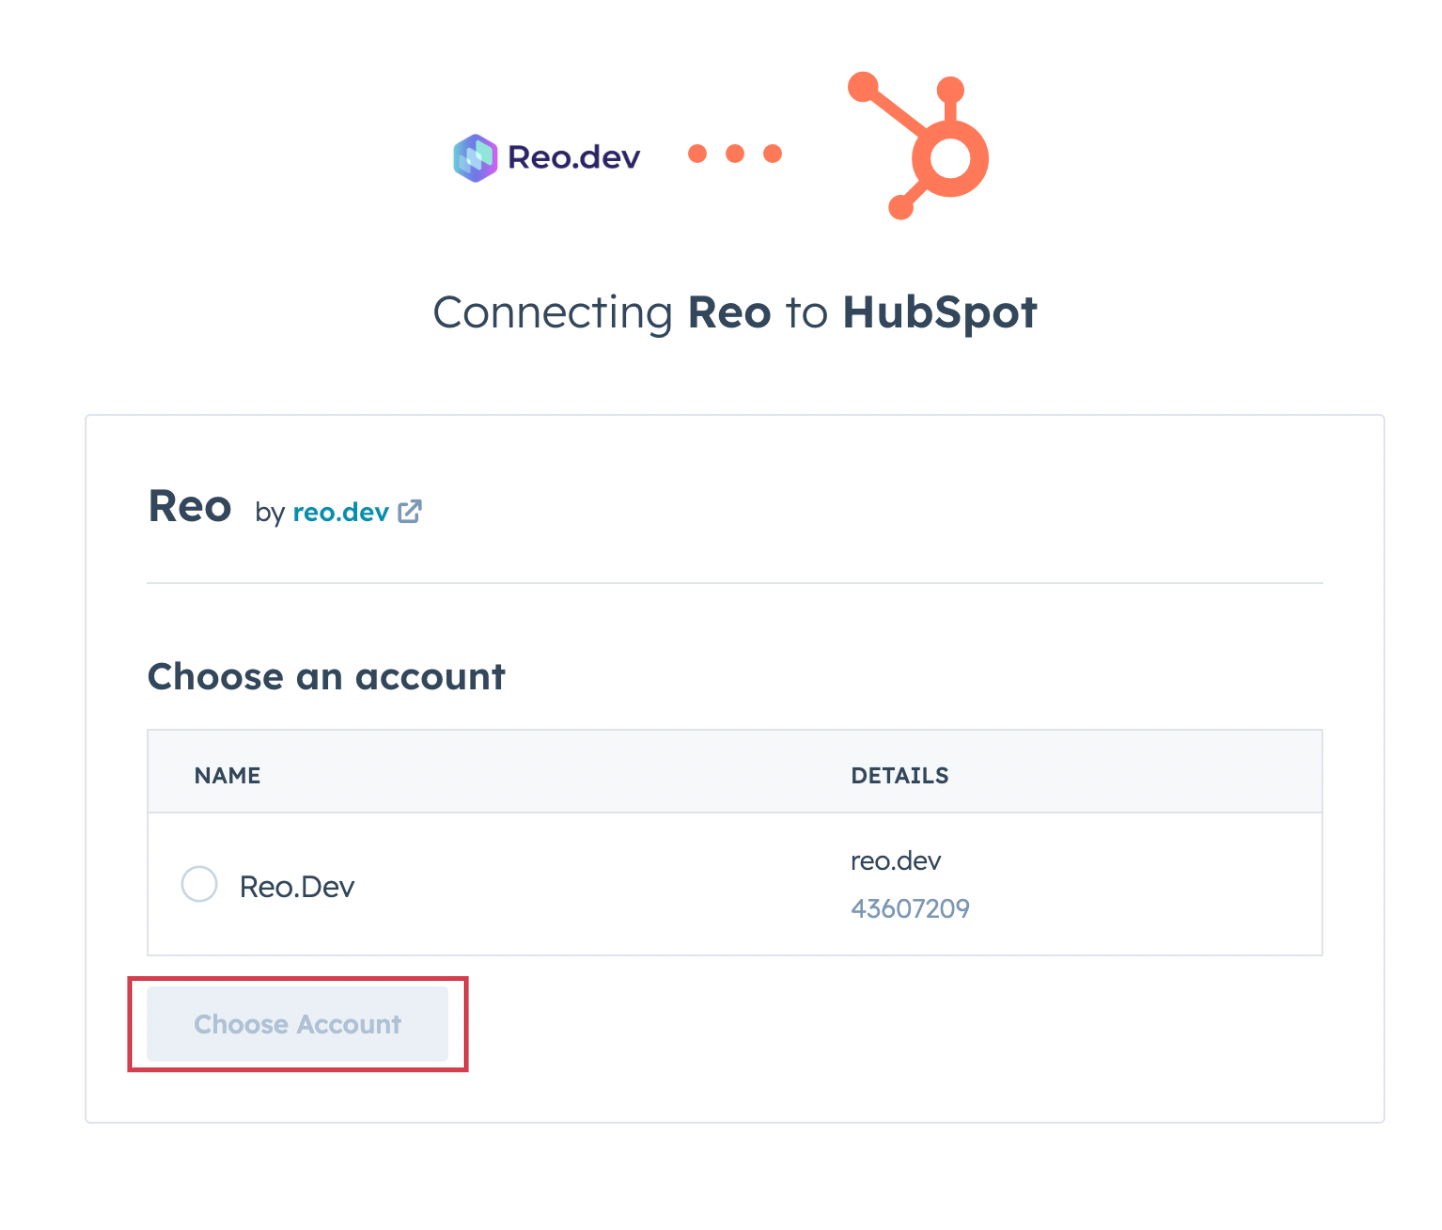
Task: Click the NAME column header
Action: pos(227,776)
